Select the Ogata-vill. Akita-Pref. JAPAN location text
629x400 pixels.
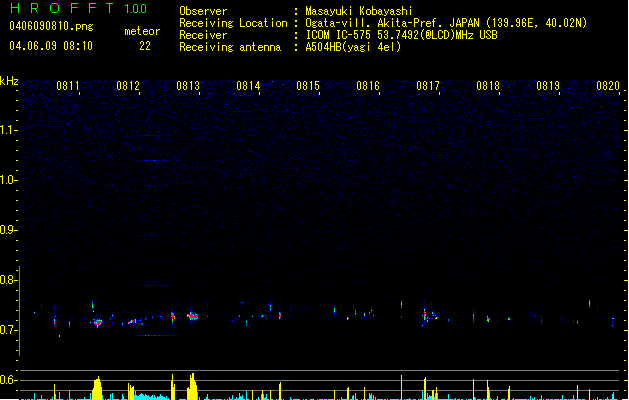446,23
